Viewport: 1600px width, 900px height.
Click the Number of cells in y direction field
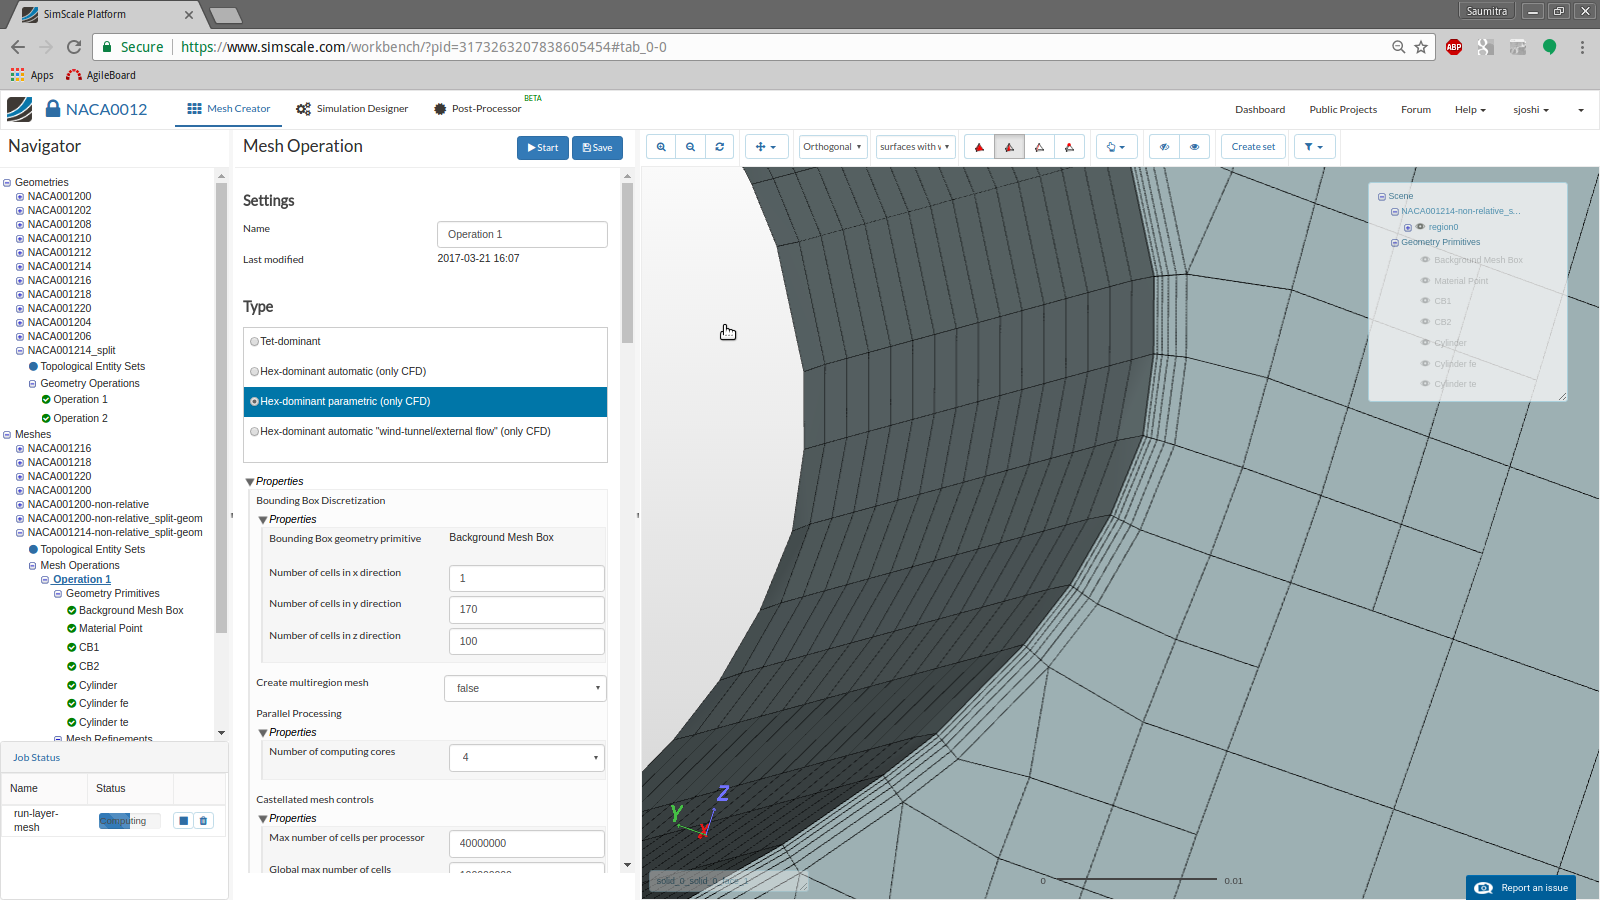526,609
